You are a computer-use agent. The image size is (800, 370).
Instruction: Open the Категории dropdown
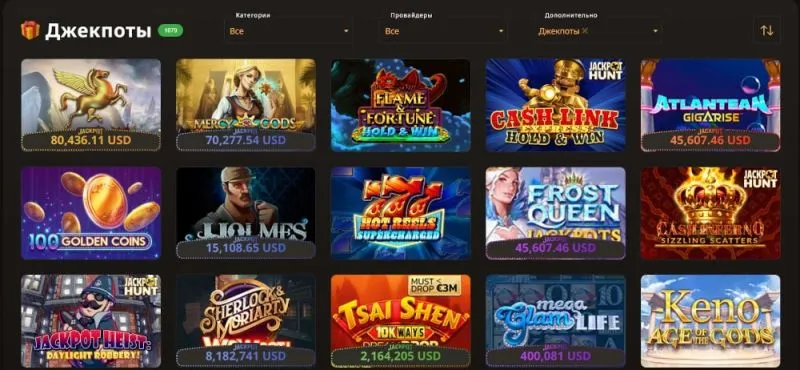tap(289, 31)
